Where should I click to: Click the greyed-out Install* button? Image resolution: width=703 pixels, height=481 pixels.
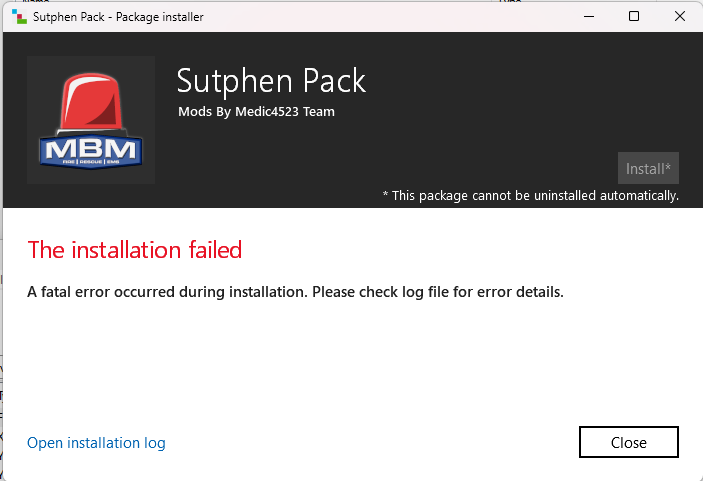648,168
